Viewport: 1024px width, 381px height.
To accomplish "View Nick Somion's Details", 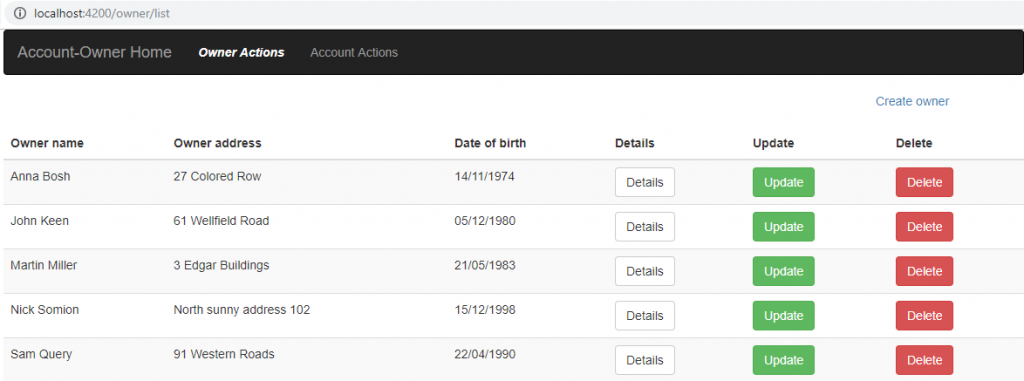I will click(x=645, y=316).
